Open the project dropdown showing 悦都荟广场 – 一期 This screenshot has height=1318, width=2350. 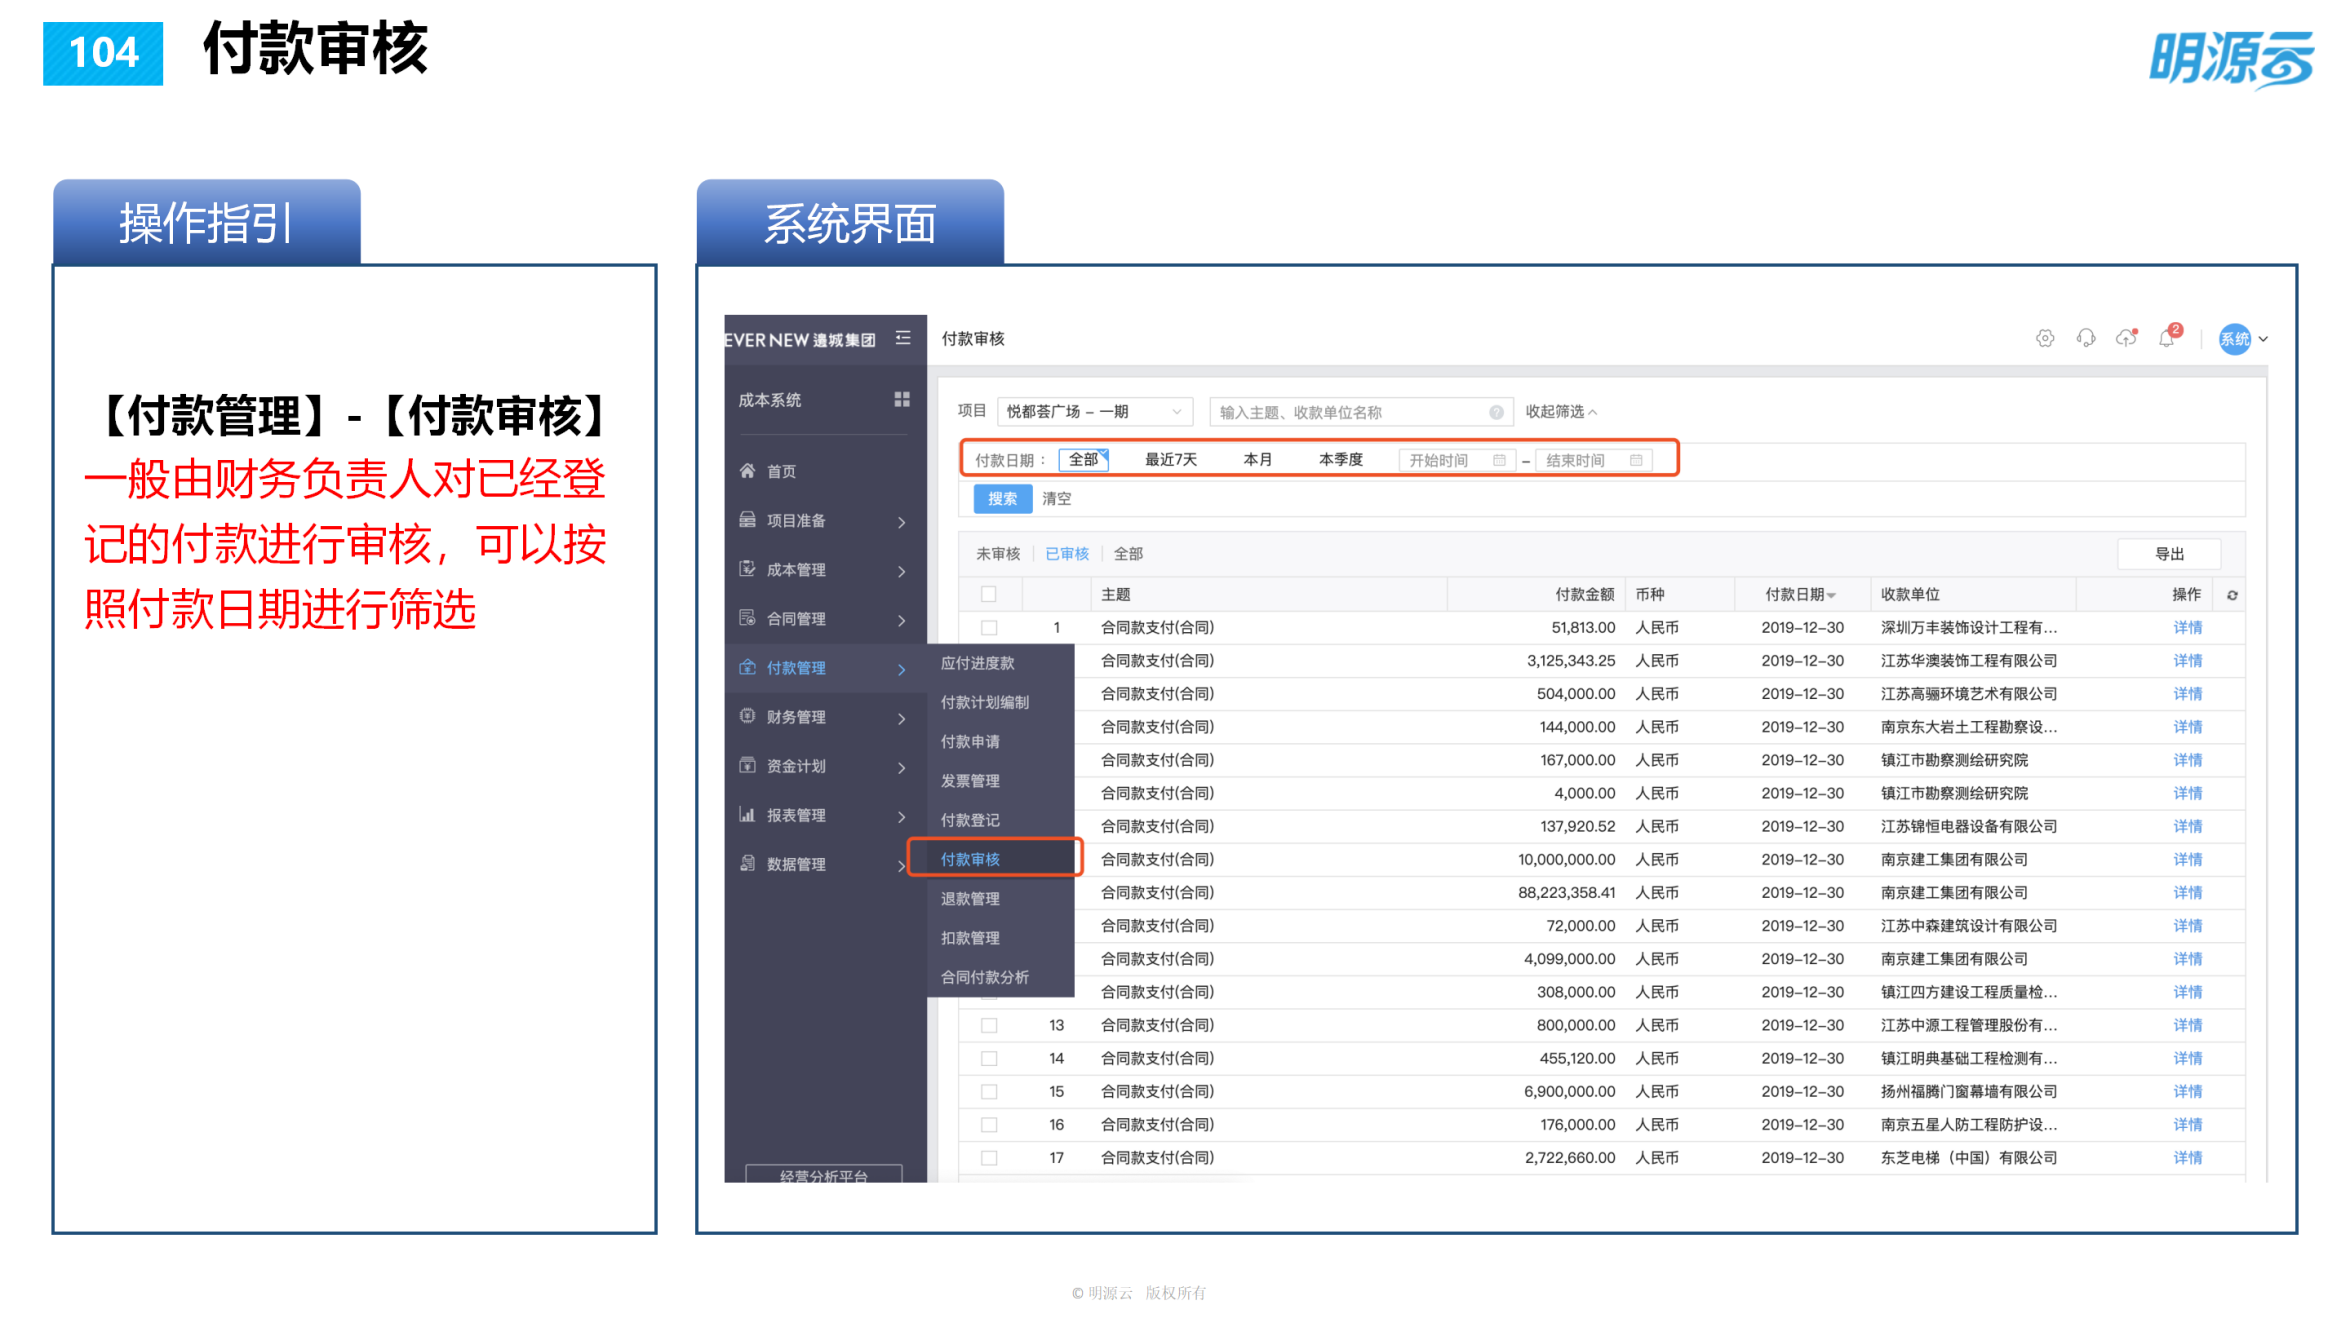1095,410
